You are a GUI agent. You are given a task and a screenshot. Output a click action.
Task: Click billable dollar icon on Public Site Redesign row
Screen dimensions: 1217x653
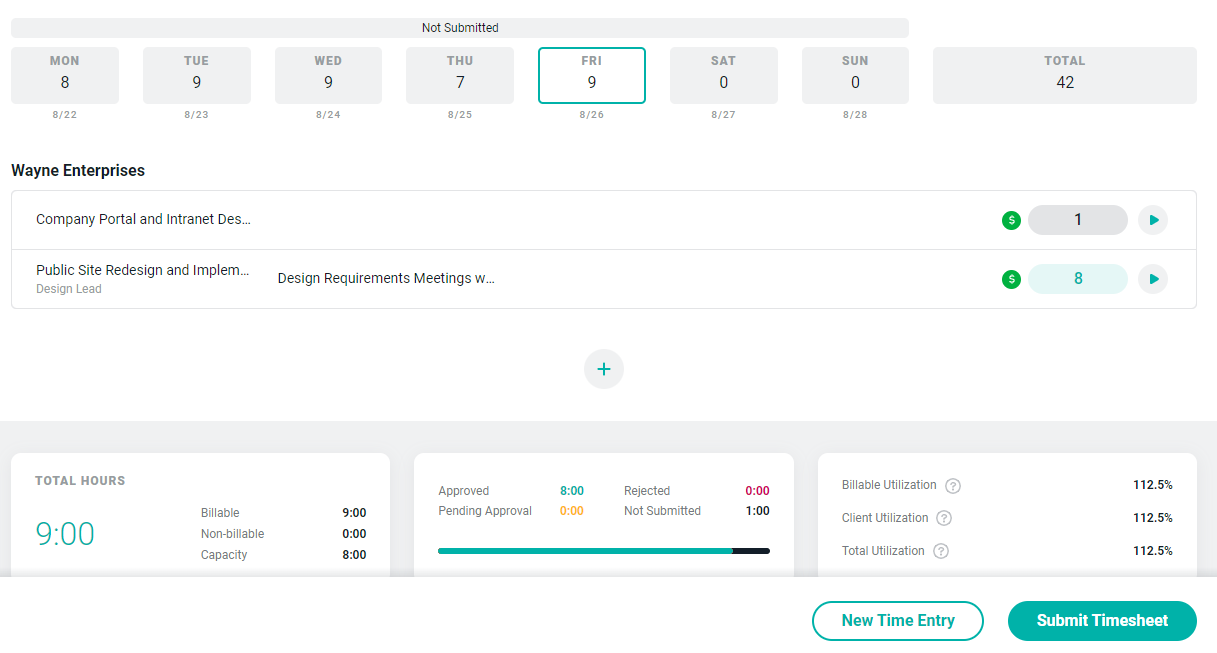(1011, 279)
